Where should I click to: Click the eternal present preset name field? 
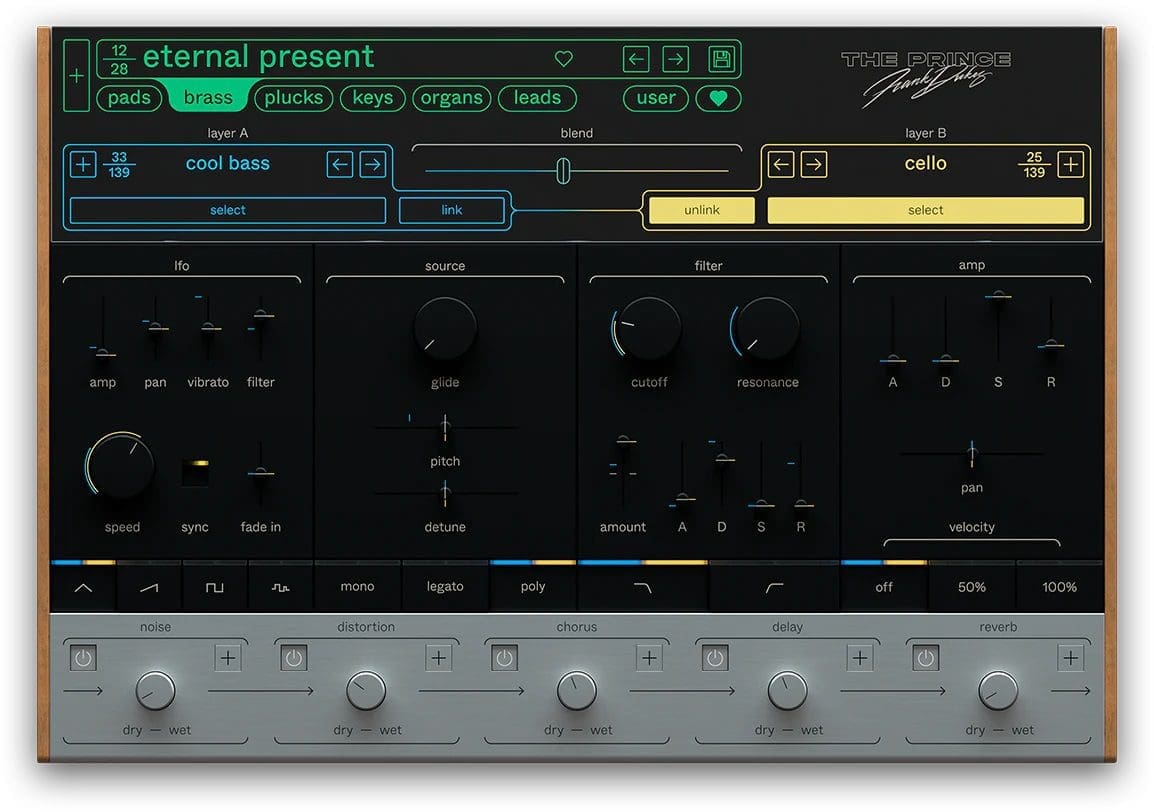(x=260, y=57)
